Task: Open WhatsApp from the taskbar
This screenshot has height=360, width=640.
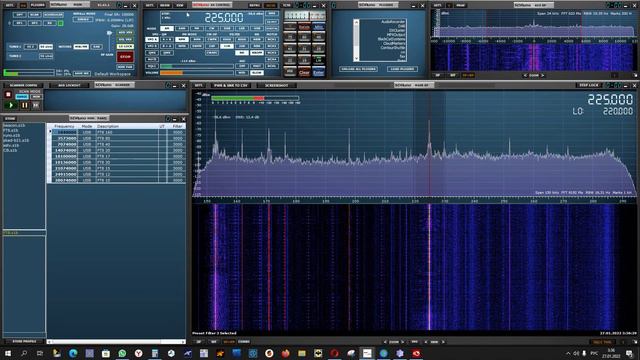Action: (122, 353)
